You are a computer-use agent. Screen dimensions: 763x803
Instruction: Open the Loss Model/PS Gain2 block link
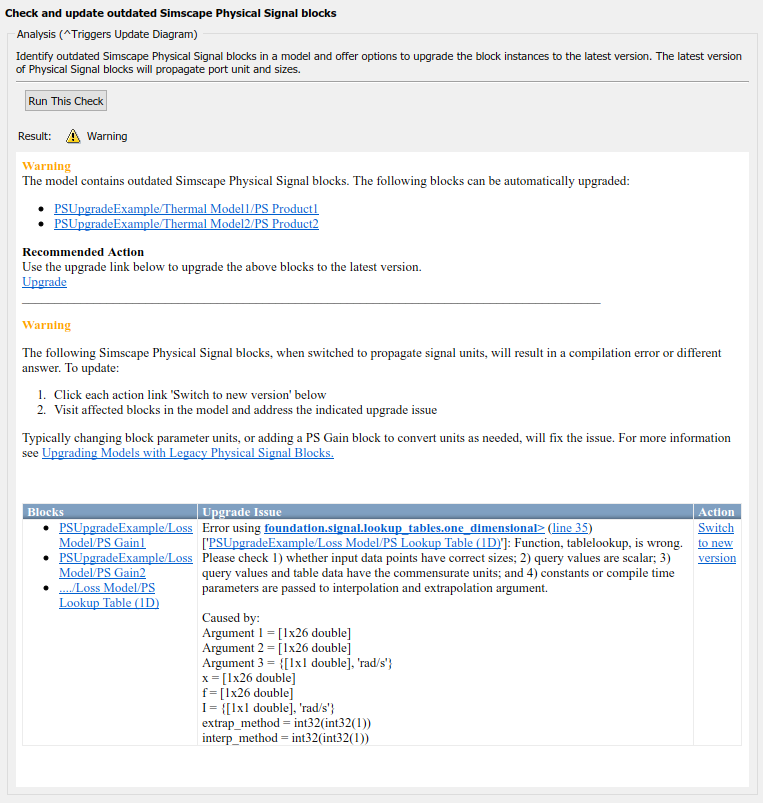125,565
